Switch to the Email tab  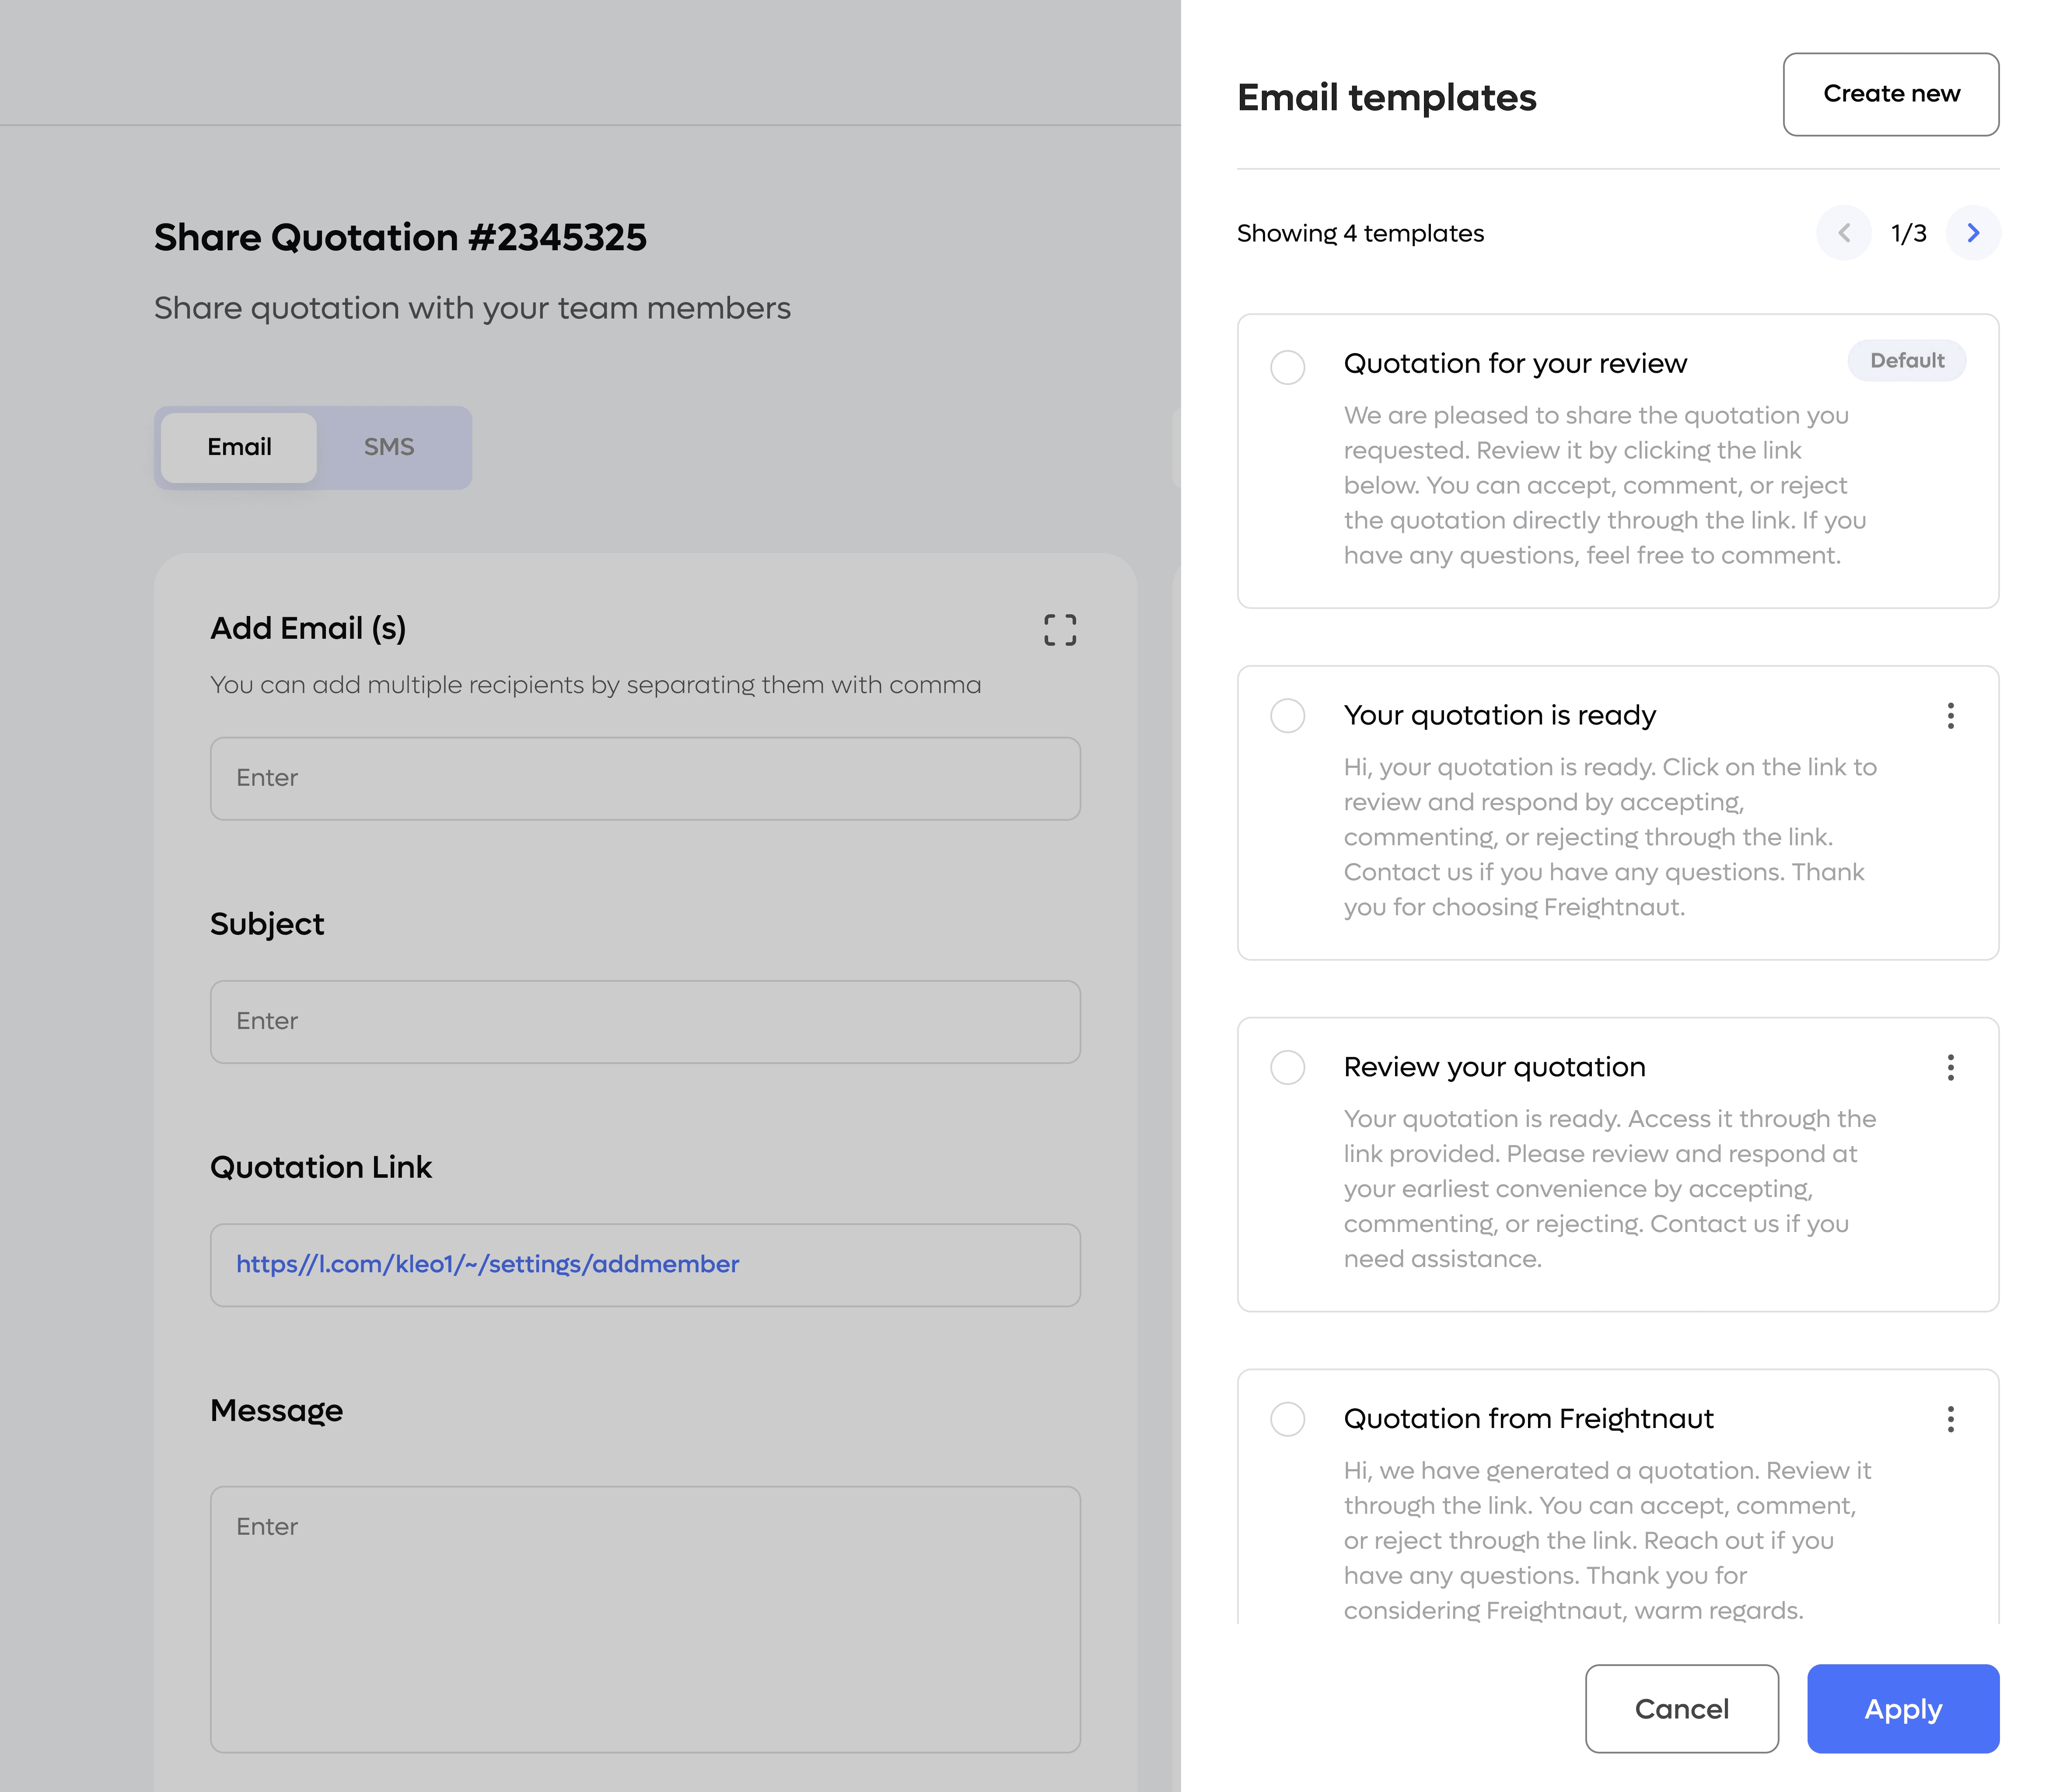click(x=239, y=447)
